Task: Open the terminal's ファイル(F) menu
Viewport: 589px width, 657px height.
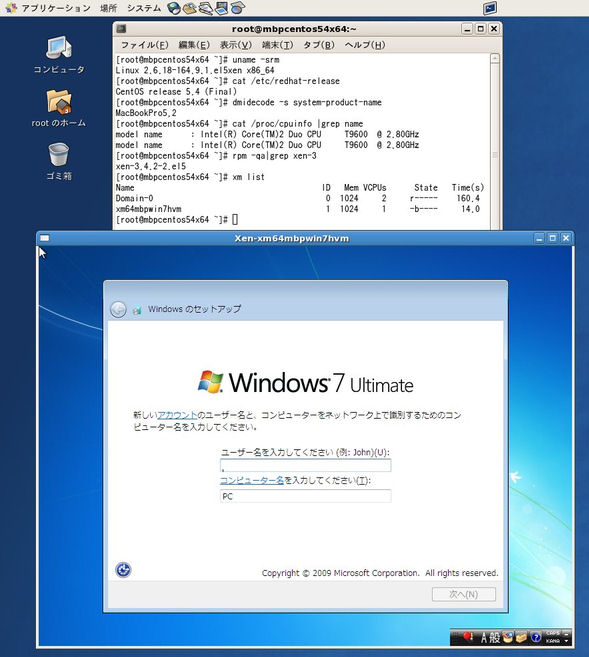Action: point(144,45)
